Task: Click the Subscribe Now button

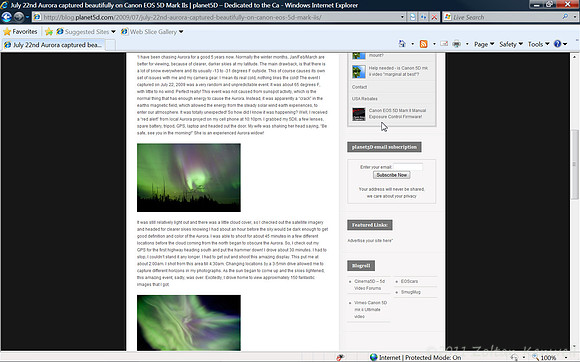Action: [391, 175]
